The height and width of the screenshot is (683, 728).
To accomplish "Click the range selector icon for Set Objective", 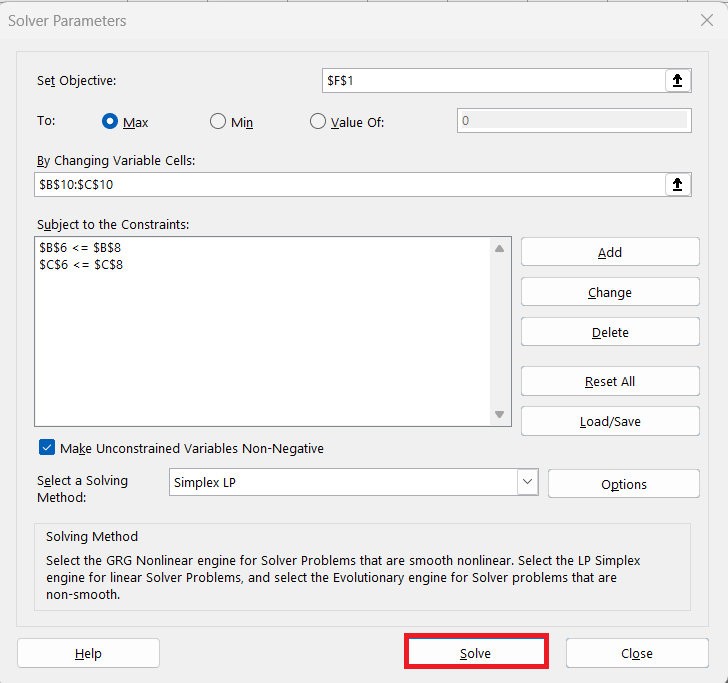I will coord(677,80).
